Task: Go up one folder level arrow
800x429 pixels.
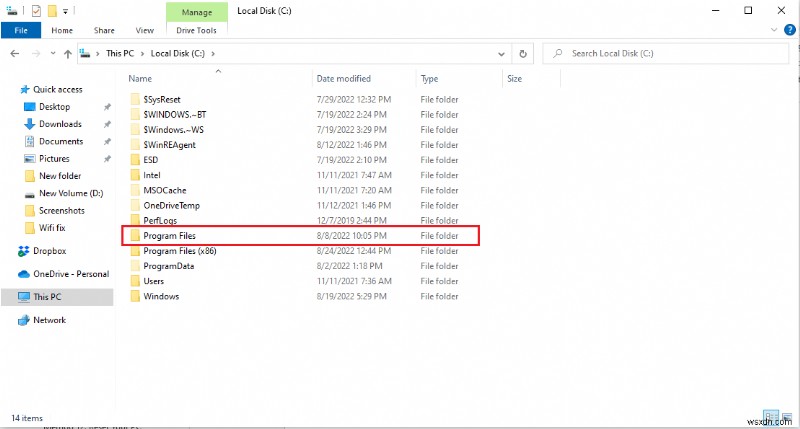Action: point(67,54)
